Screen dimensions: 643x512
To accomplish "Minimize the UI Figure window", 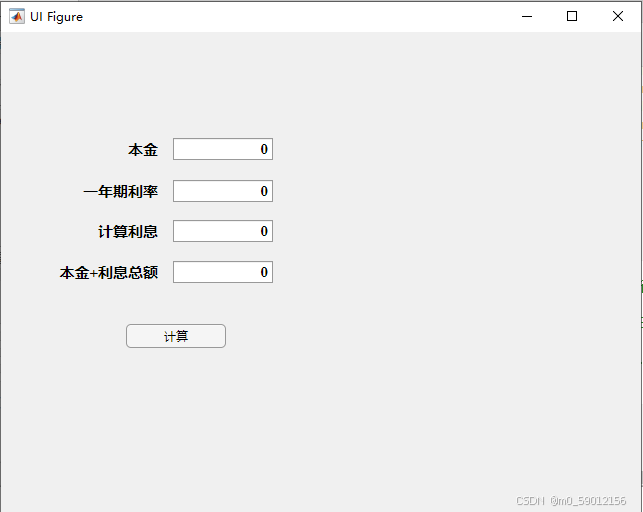I will (527, 16).
